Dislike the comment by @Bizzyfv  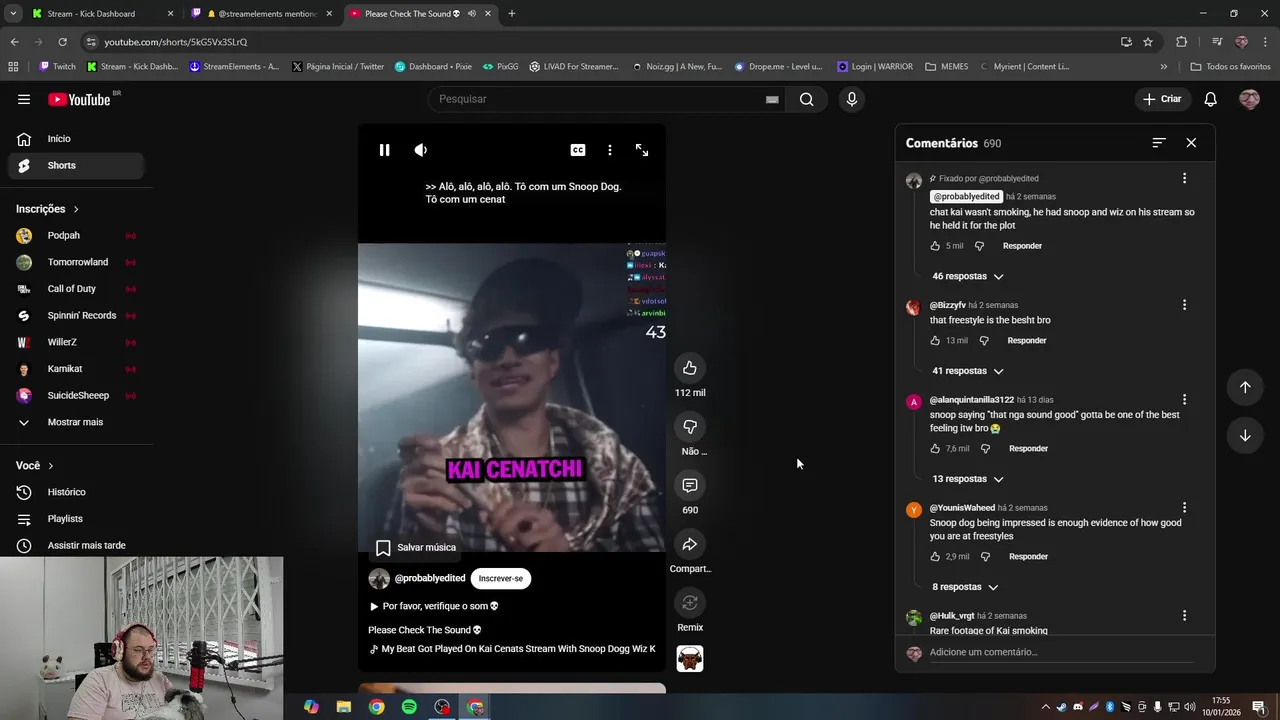984,341
